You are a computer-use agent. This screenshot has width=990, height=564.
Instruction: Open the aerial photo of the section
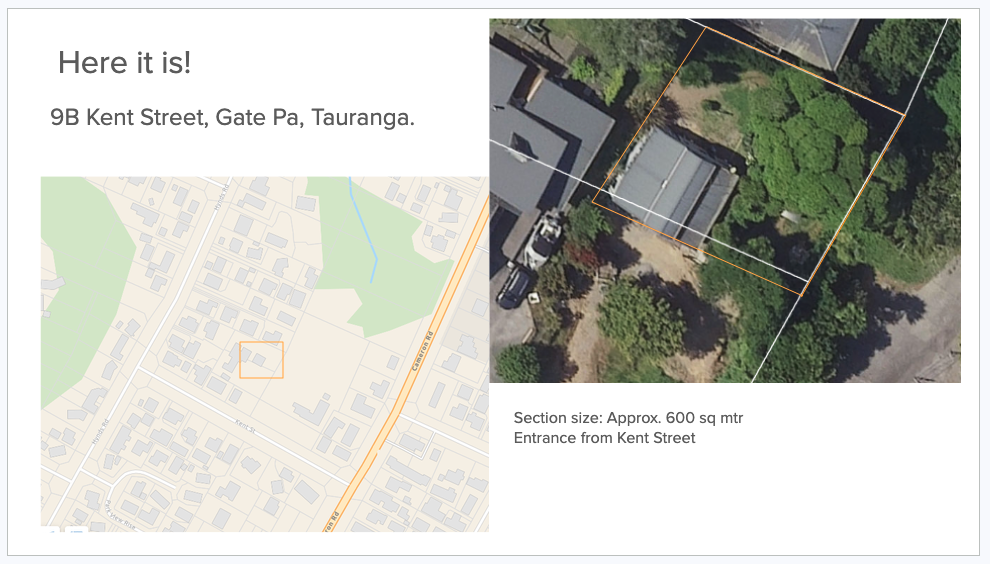click(x=725, y=200)
